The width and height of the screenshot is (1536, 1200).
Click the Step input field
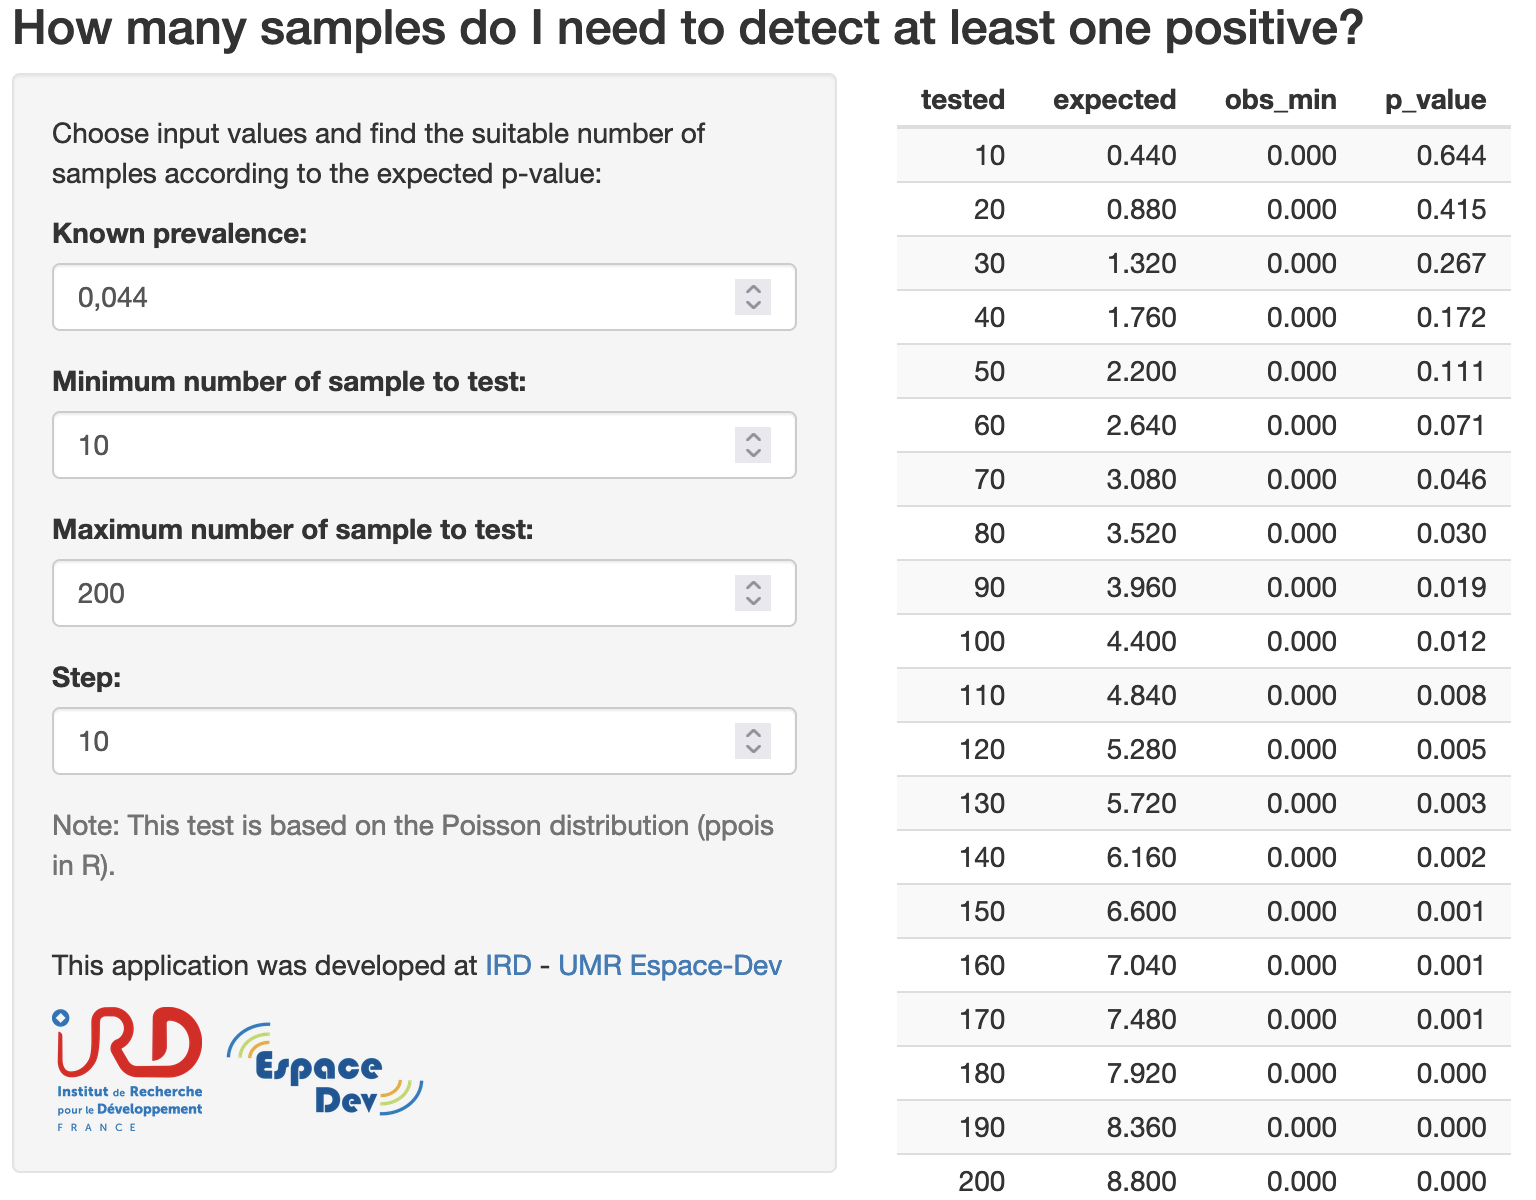[424, 741]
